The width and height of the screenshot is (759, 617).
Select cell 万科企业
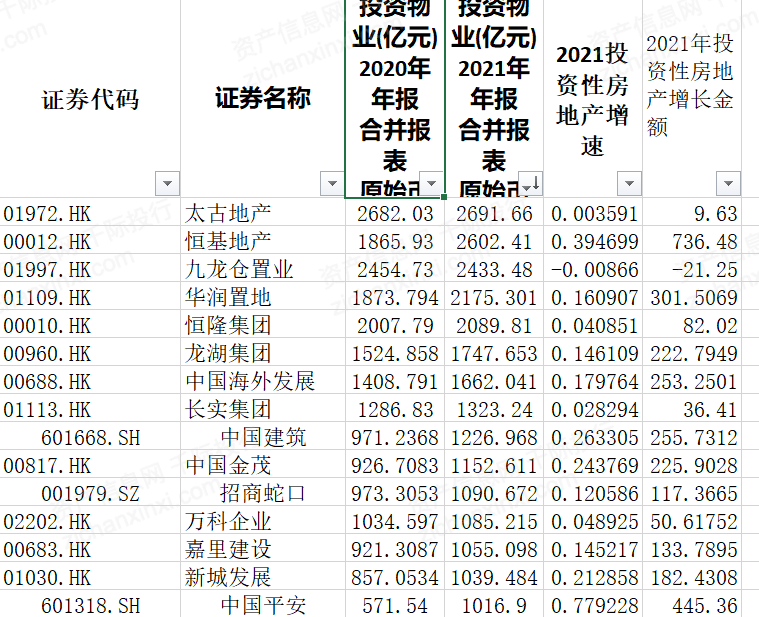click(x=263, y=521)
